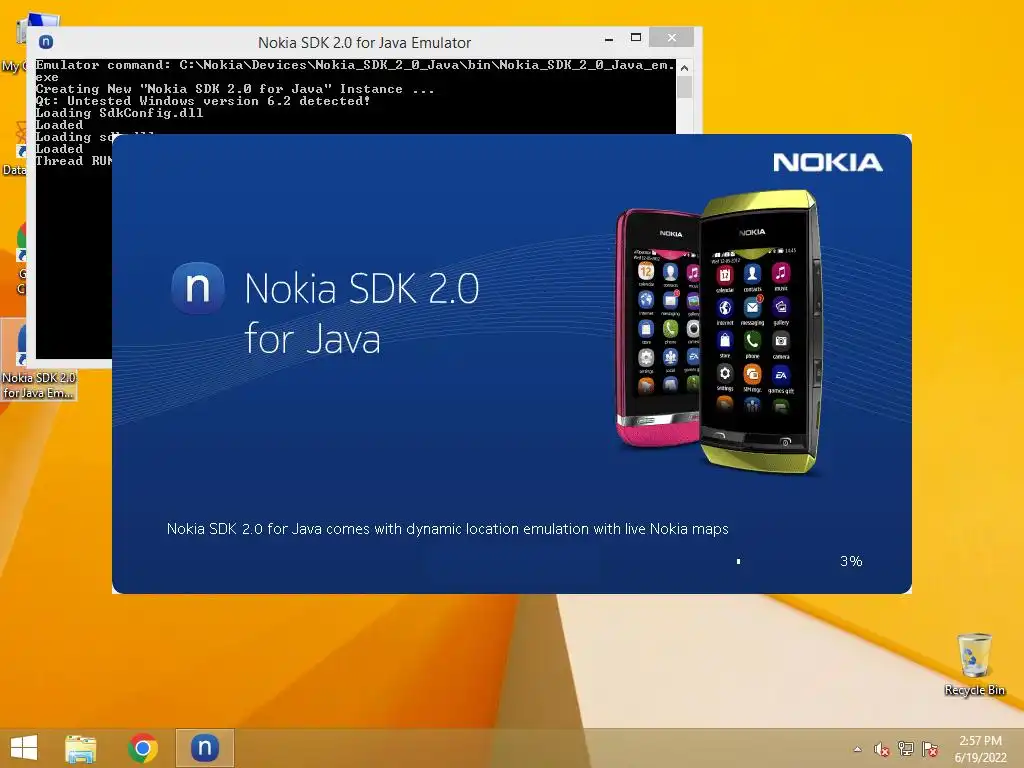The width and height of the screenshot is (1024, 768).
Task: Click the NOKIA wordmark on the splash screen
Action: pyautogui.click(x=827, y=163)
